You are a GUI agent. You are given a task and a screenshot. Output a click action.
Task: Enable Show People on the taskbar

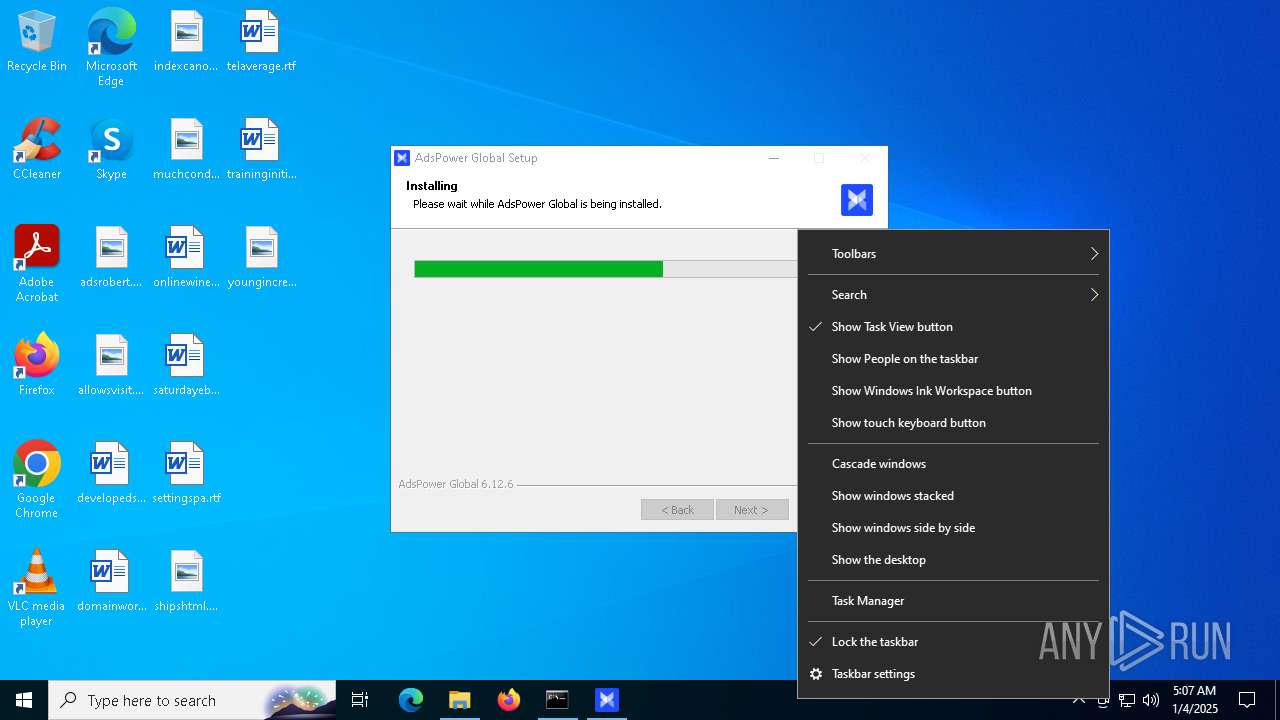click(953, 359)
